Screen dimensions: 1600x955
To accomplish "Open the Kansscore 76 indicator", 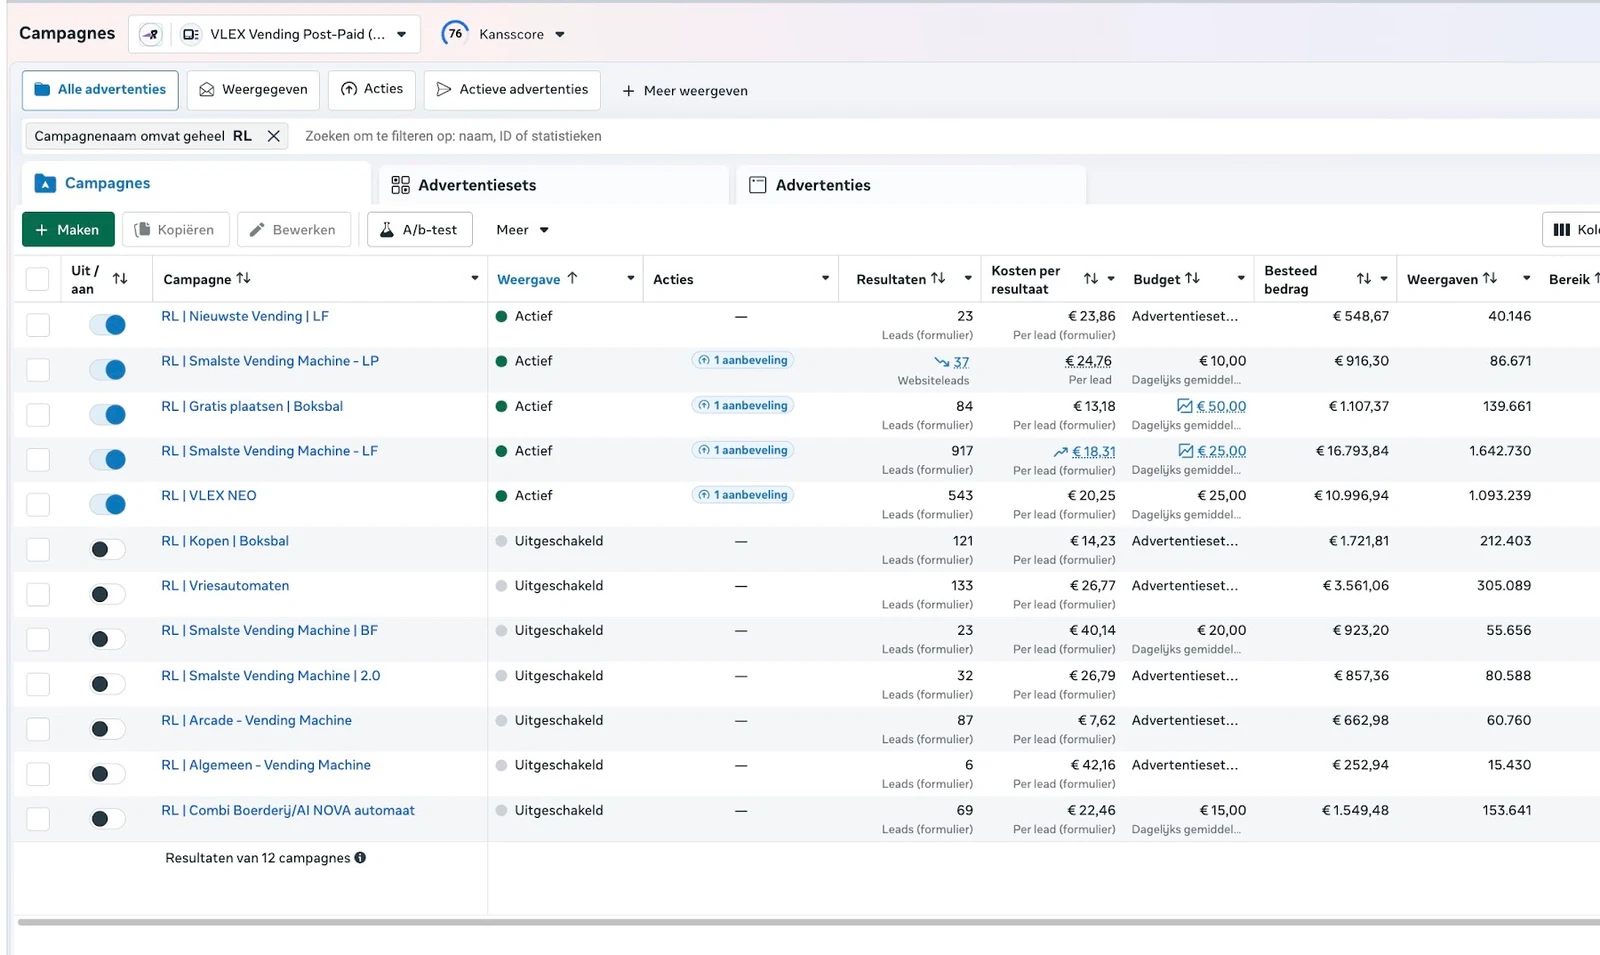I will (455, 34).
